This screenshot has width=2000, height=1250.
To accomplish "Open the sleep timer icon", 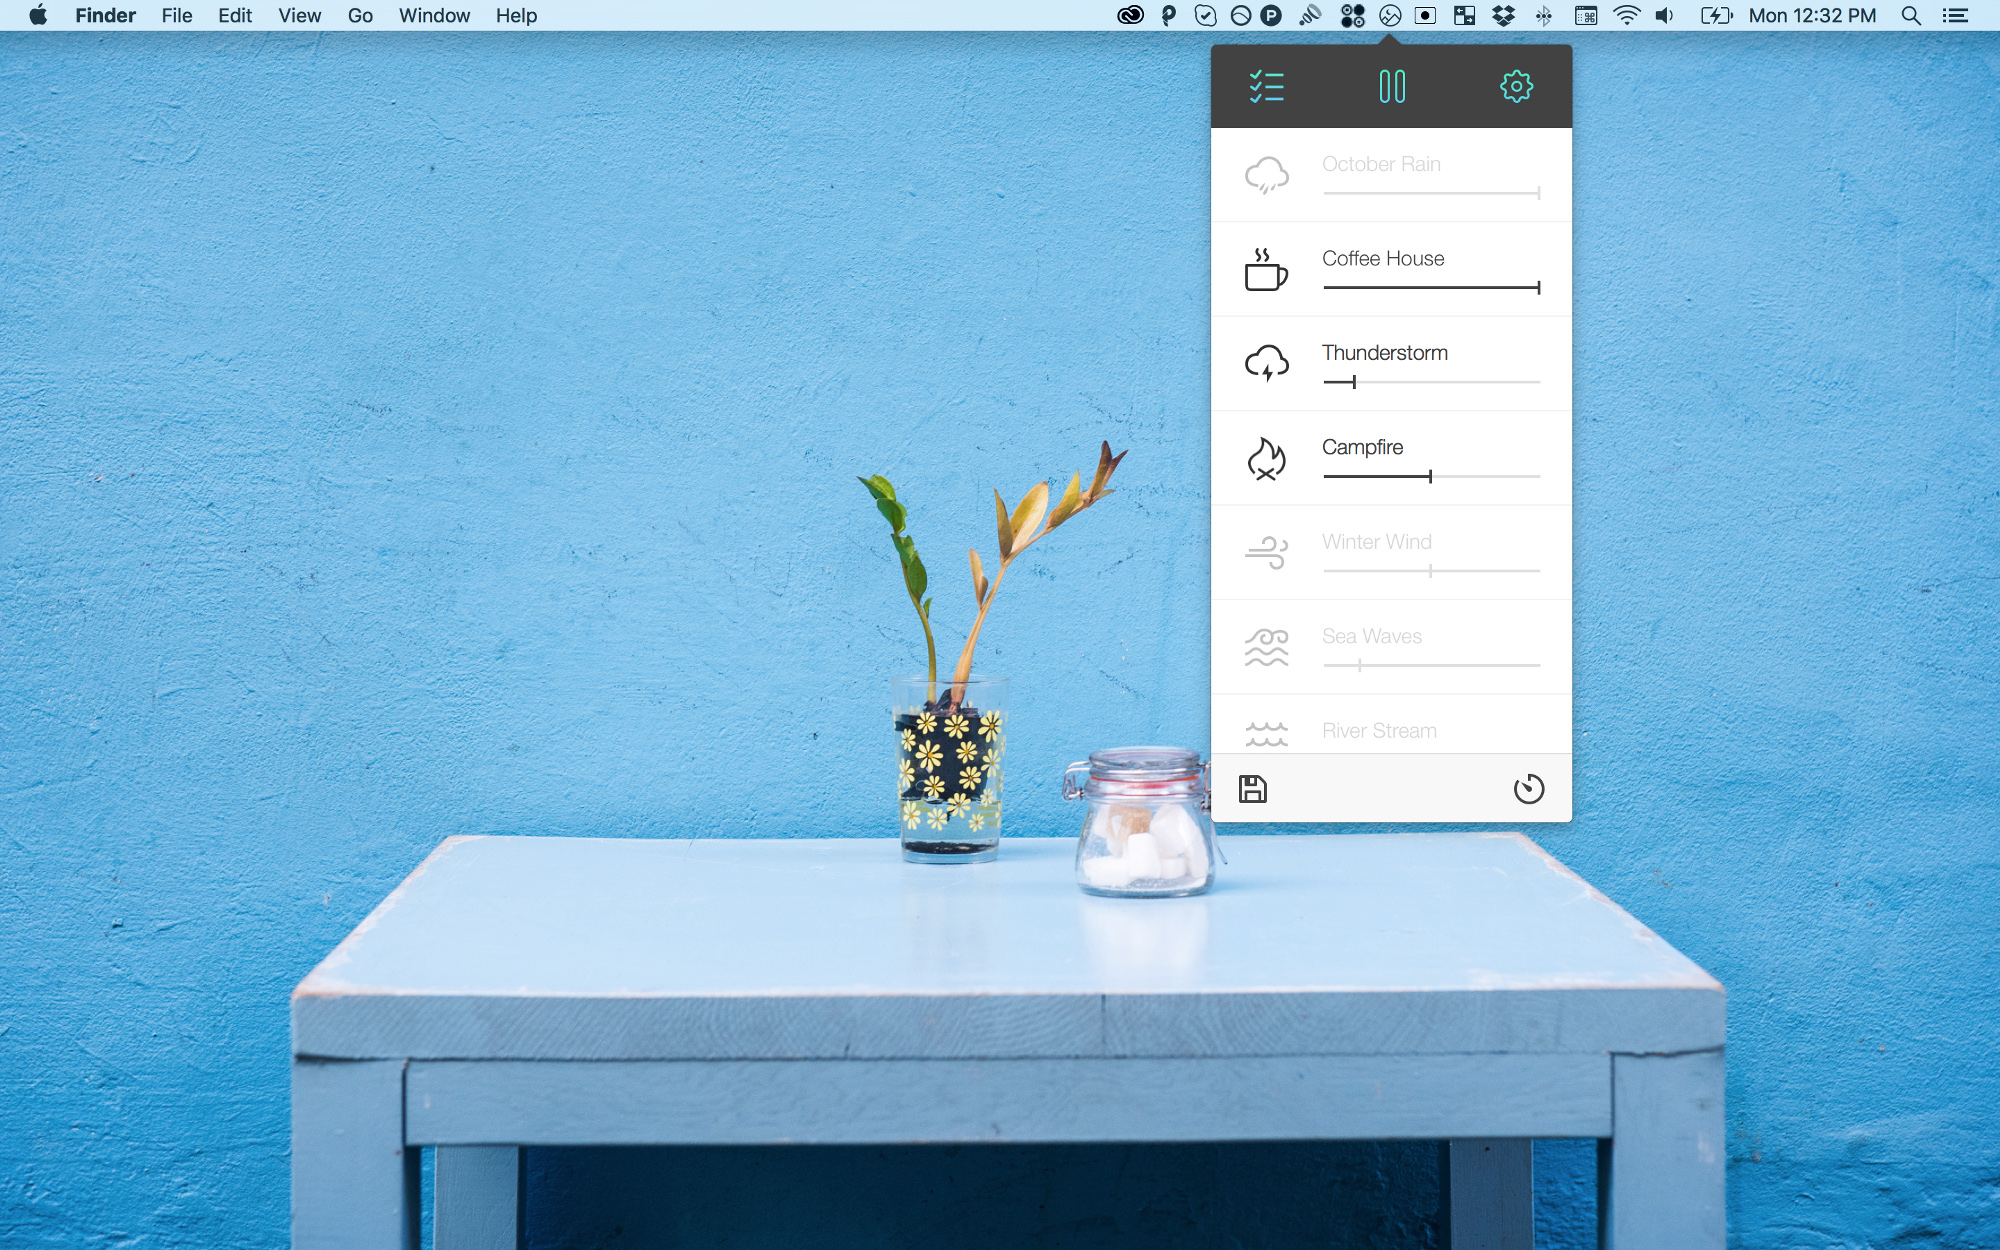I will tap(1528, 789).
